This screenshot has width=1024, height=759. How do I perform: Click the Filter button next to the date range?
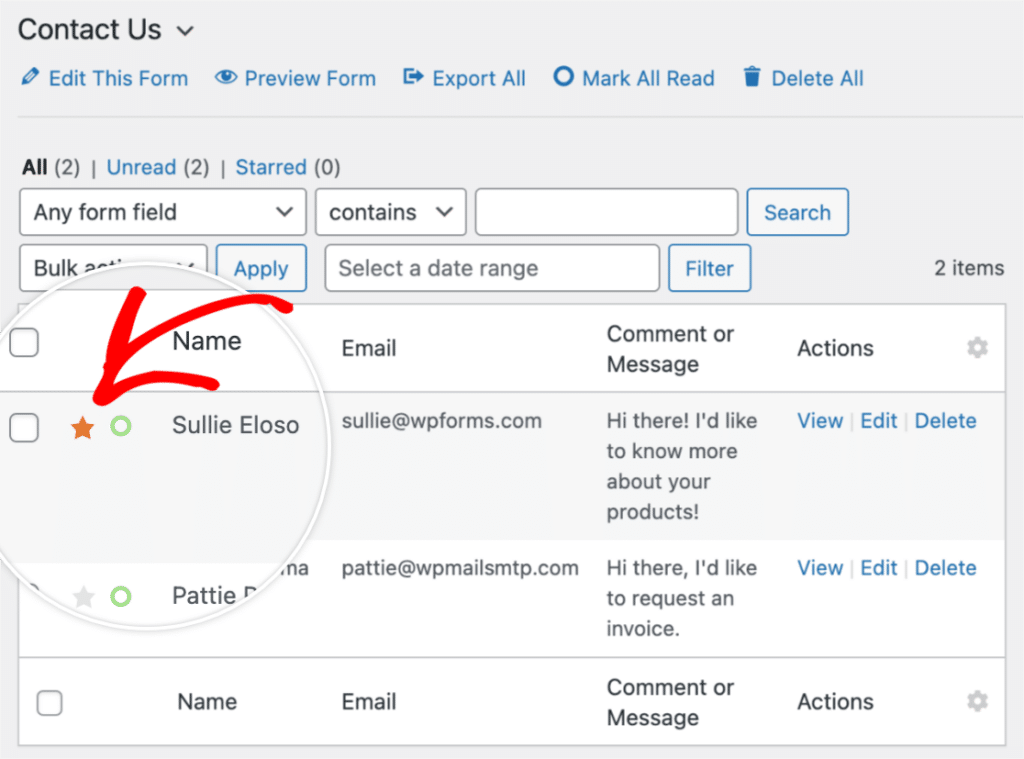(x=709, y=268)
